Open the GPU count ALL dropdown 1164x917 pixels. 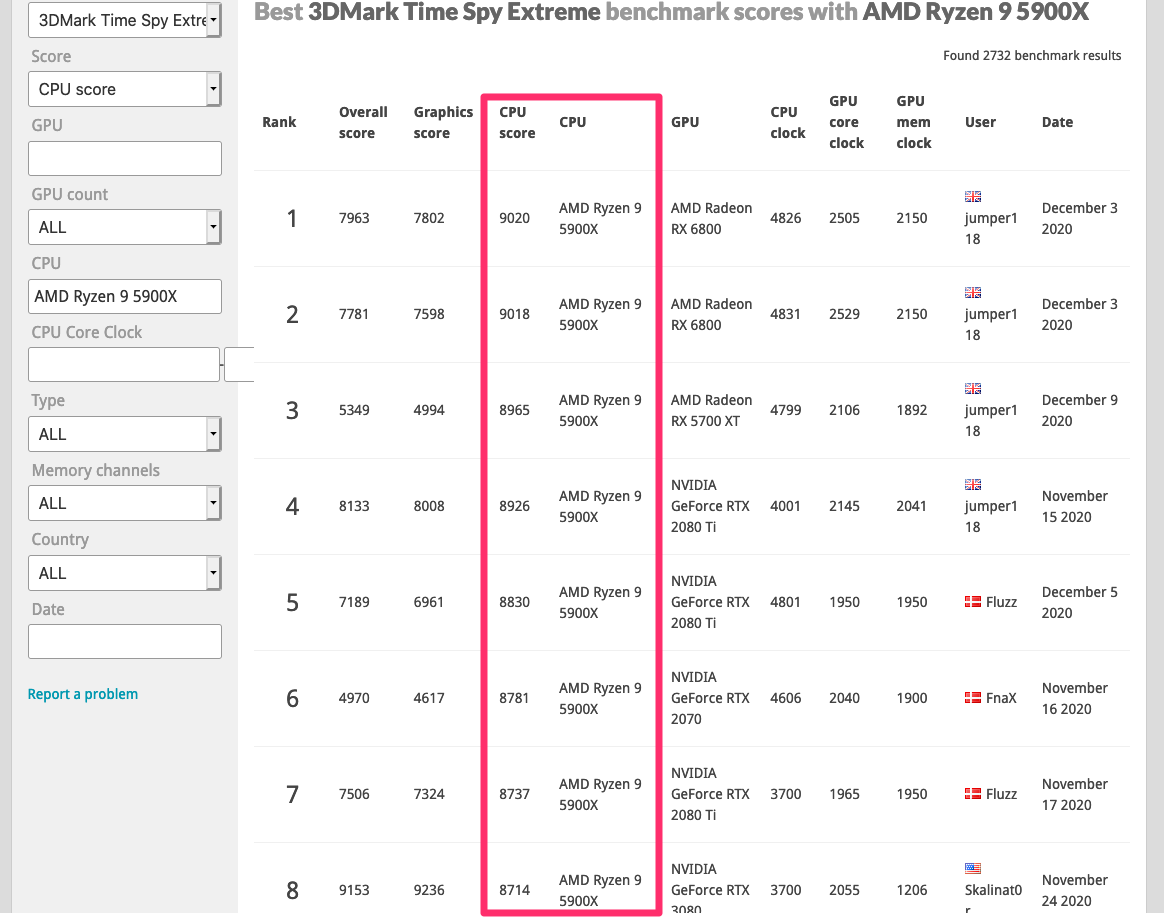click(x=125, y=227)
